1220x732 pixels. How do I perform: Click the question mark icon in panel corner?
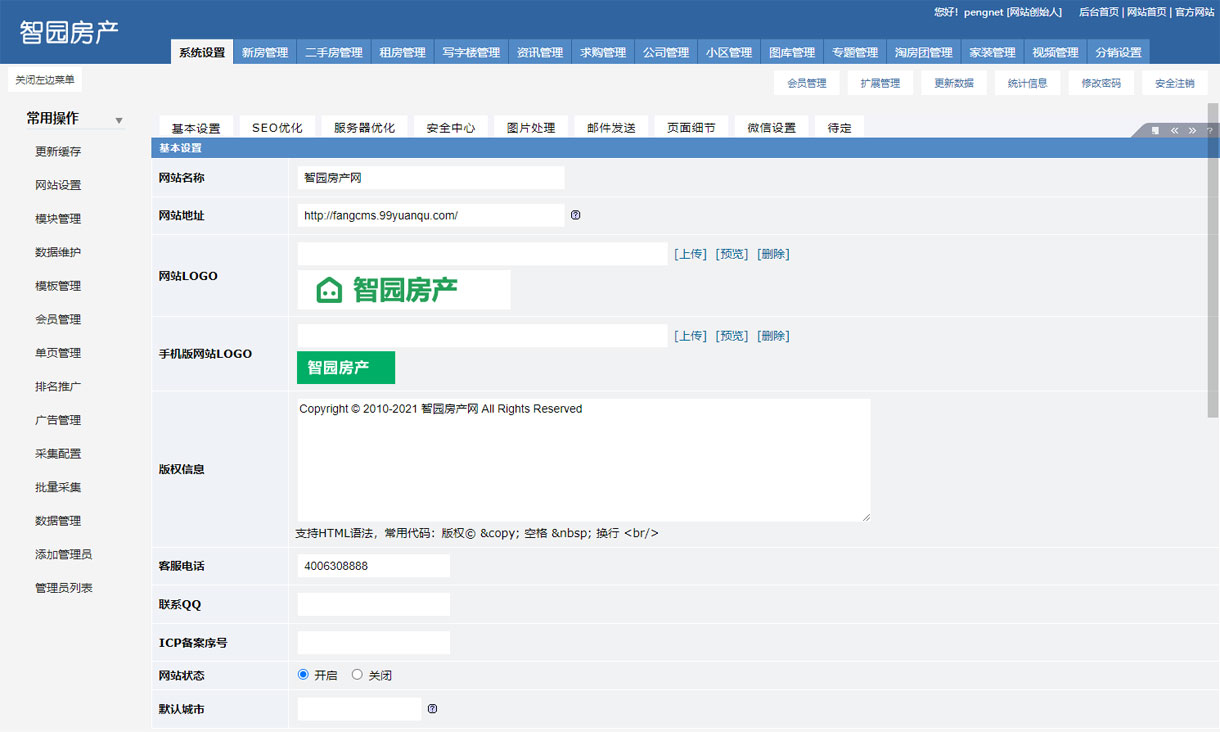coord(1209,131)
